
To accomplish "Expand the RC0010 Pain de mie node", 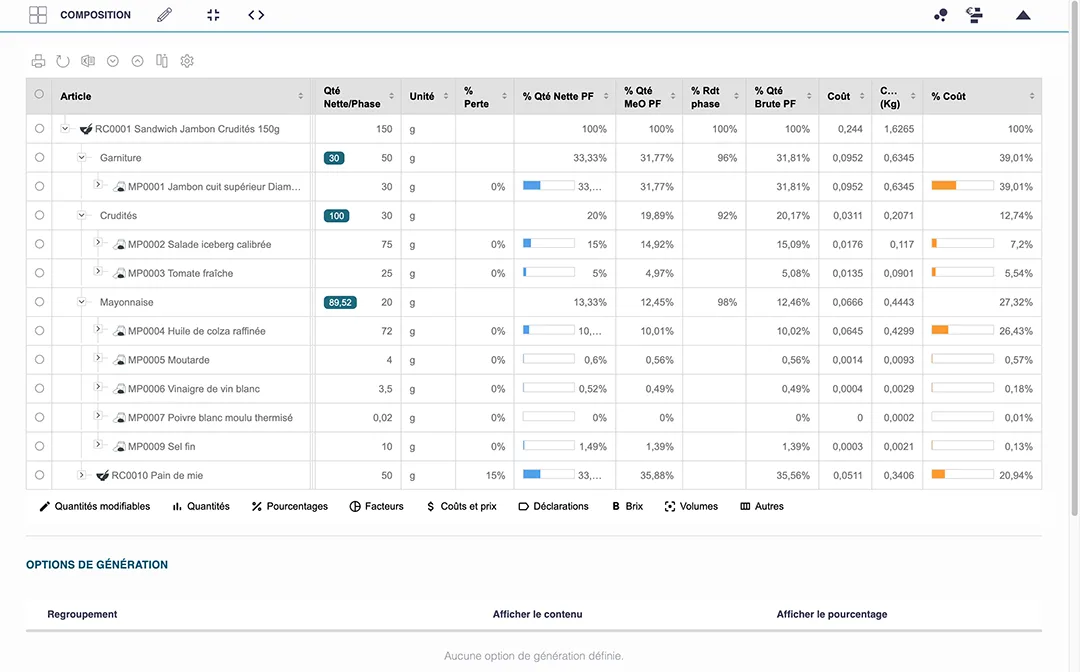I will tap(81, 475).
